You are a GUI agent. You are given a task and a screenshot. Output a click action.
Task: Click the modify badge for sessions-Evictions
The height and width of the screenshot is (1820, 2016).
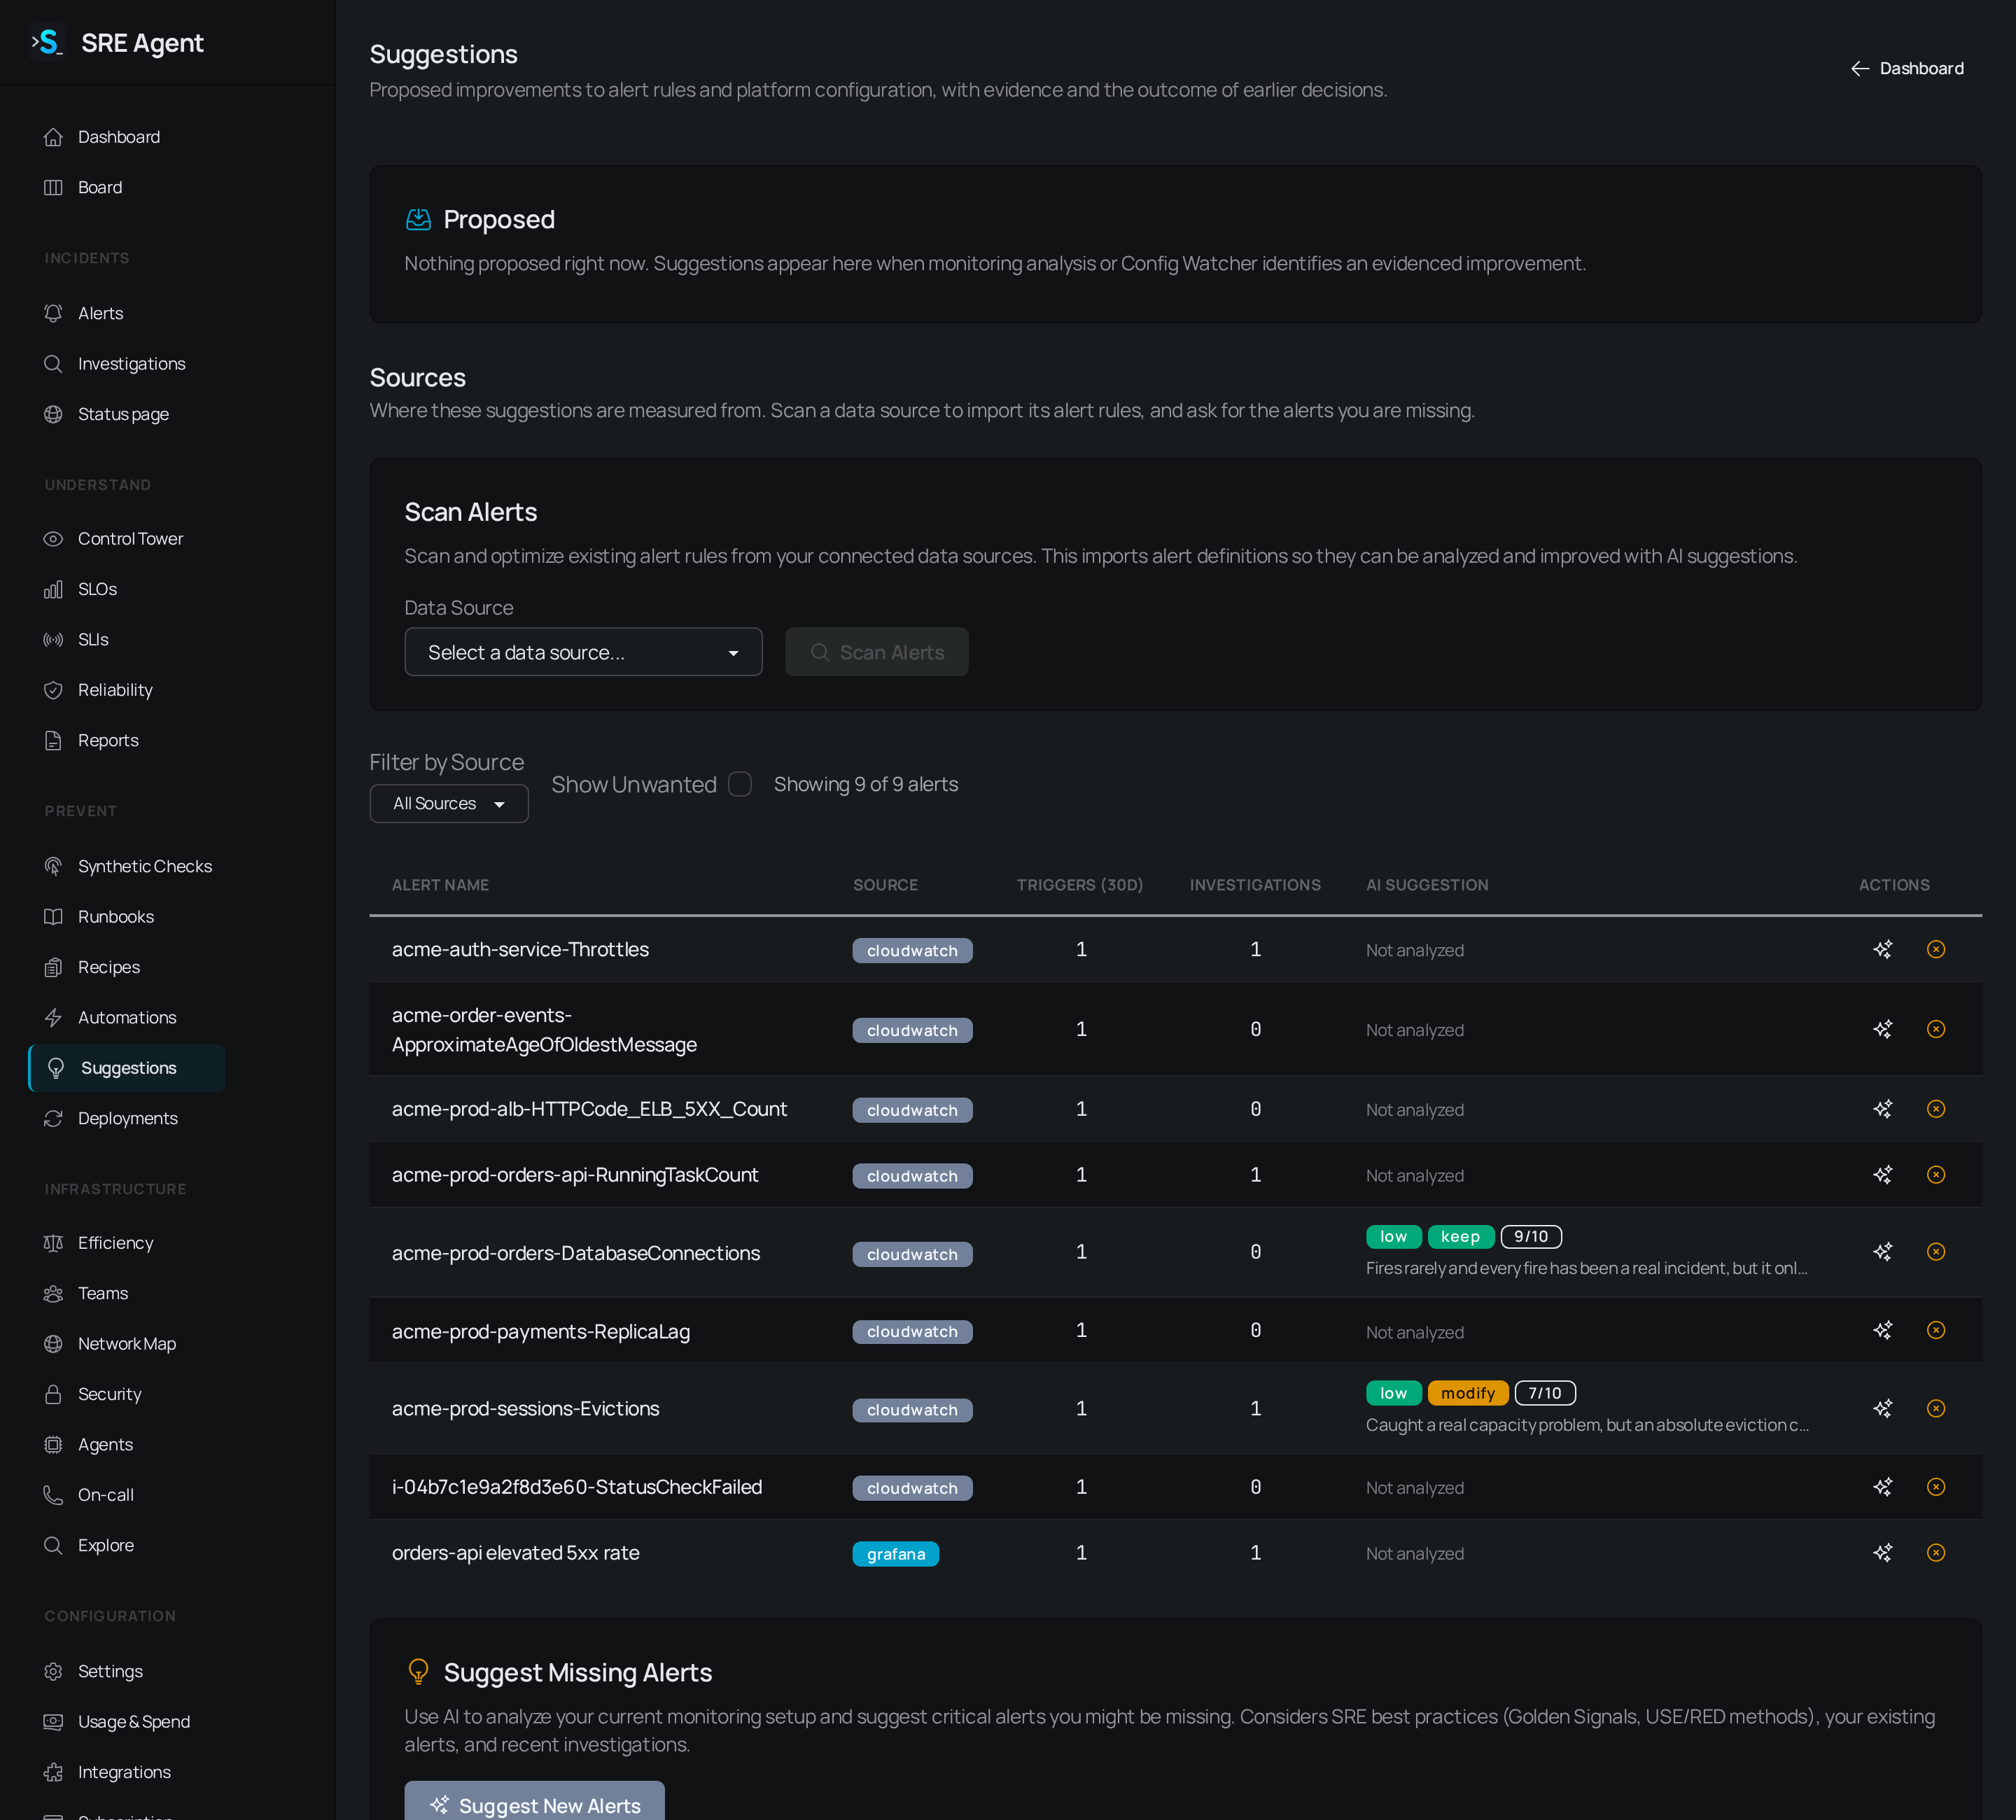tap(1467, 1393)
